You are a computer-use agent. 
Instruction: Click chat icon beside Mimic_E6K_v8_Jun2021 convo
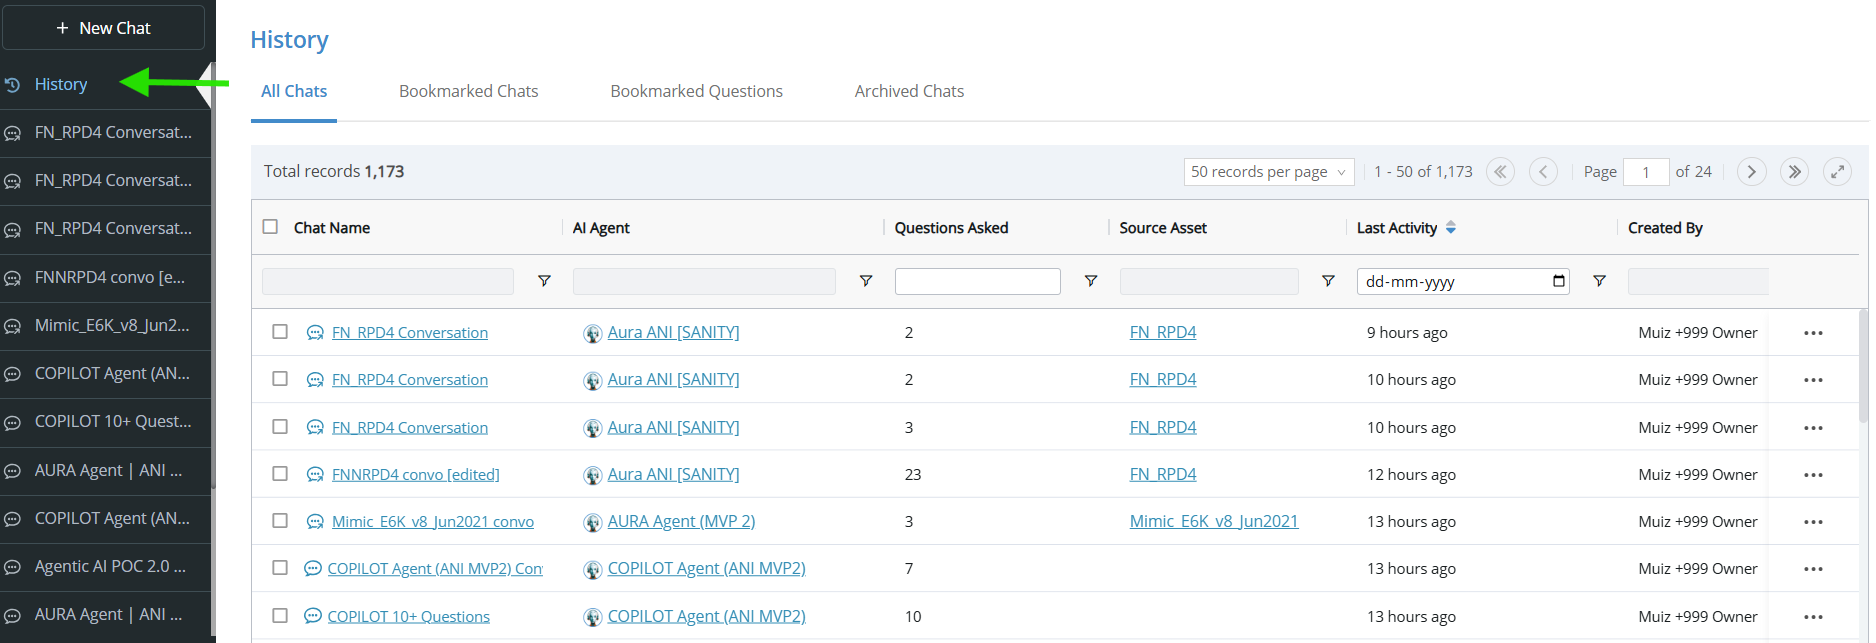(315, 522)
